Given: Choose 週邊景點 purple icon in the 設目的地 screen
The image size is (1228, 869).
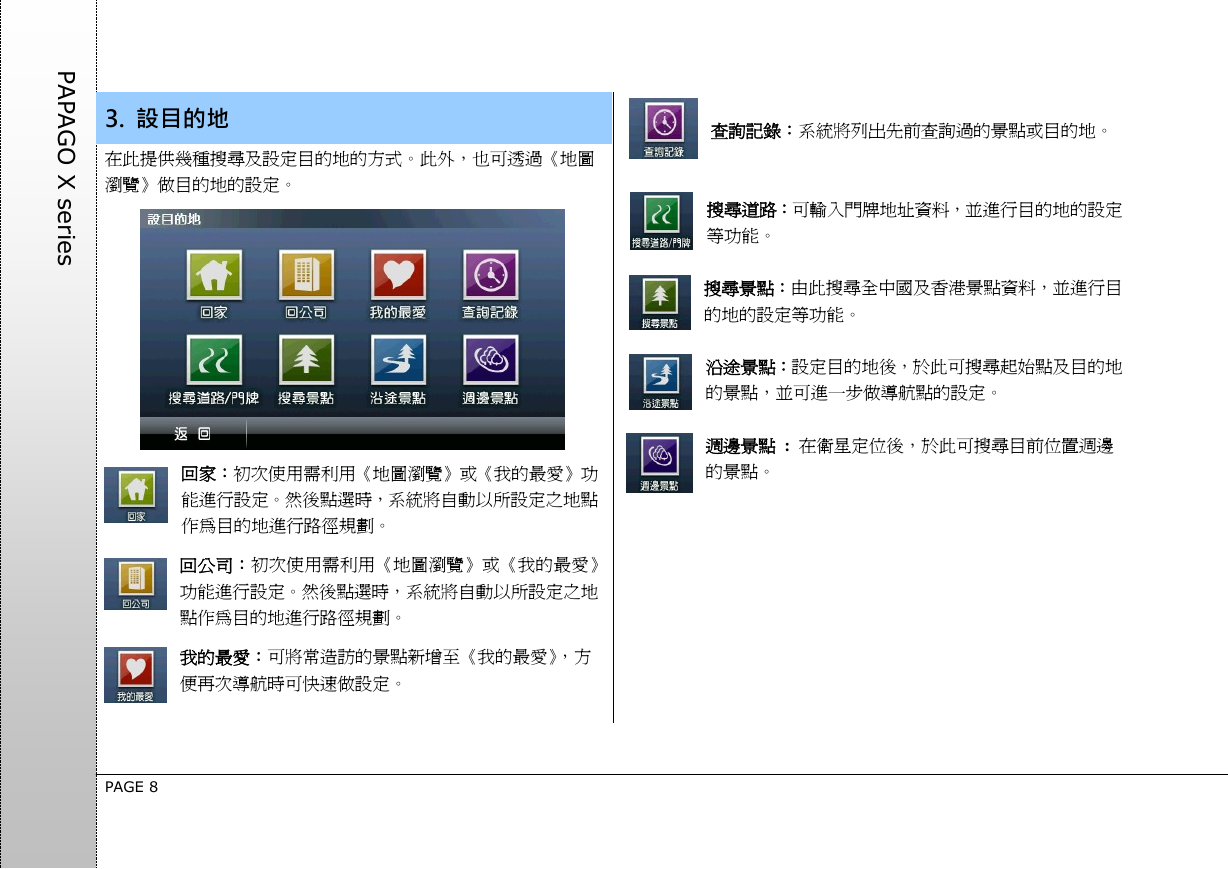Looking at the screenshot, I should (490, 359).
